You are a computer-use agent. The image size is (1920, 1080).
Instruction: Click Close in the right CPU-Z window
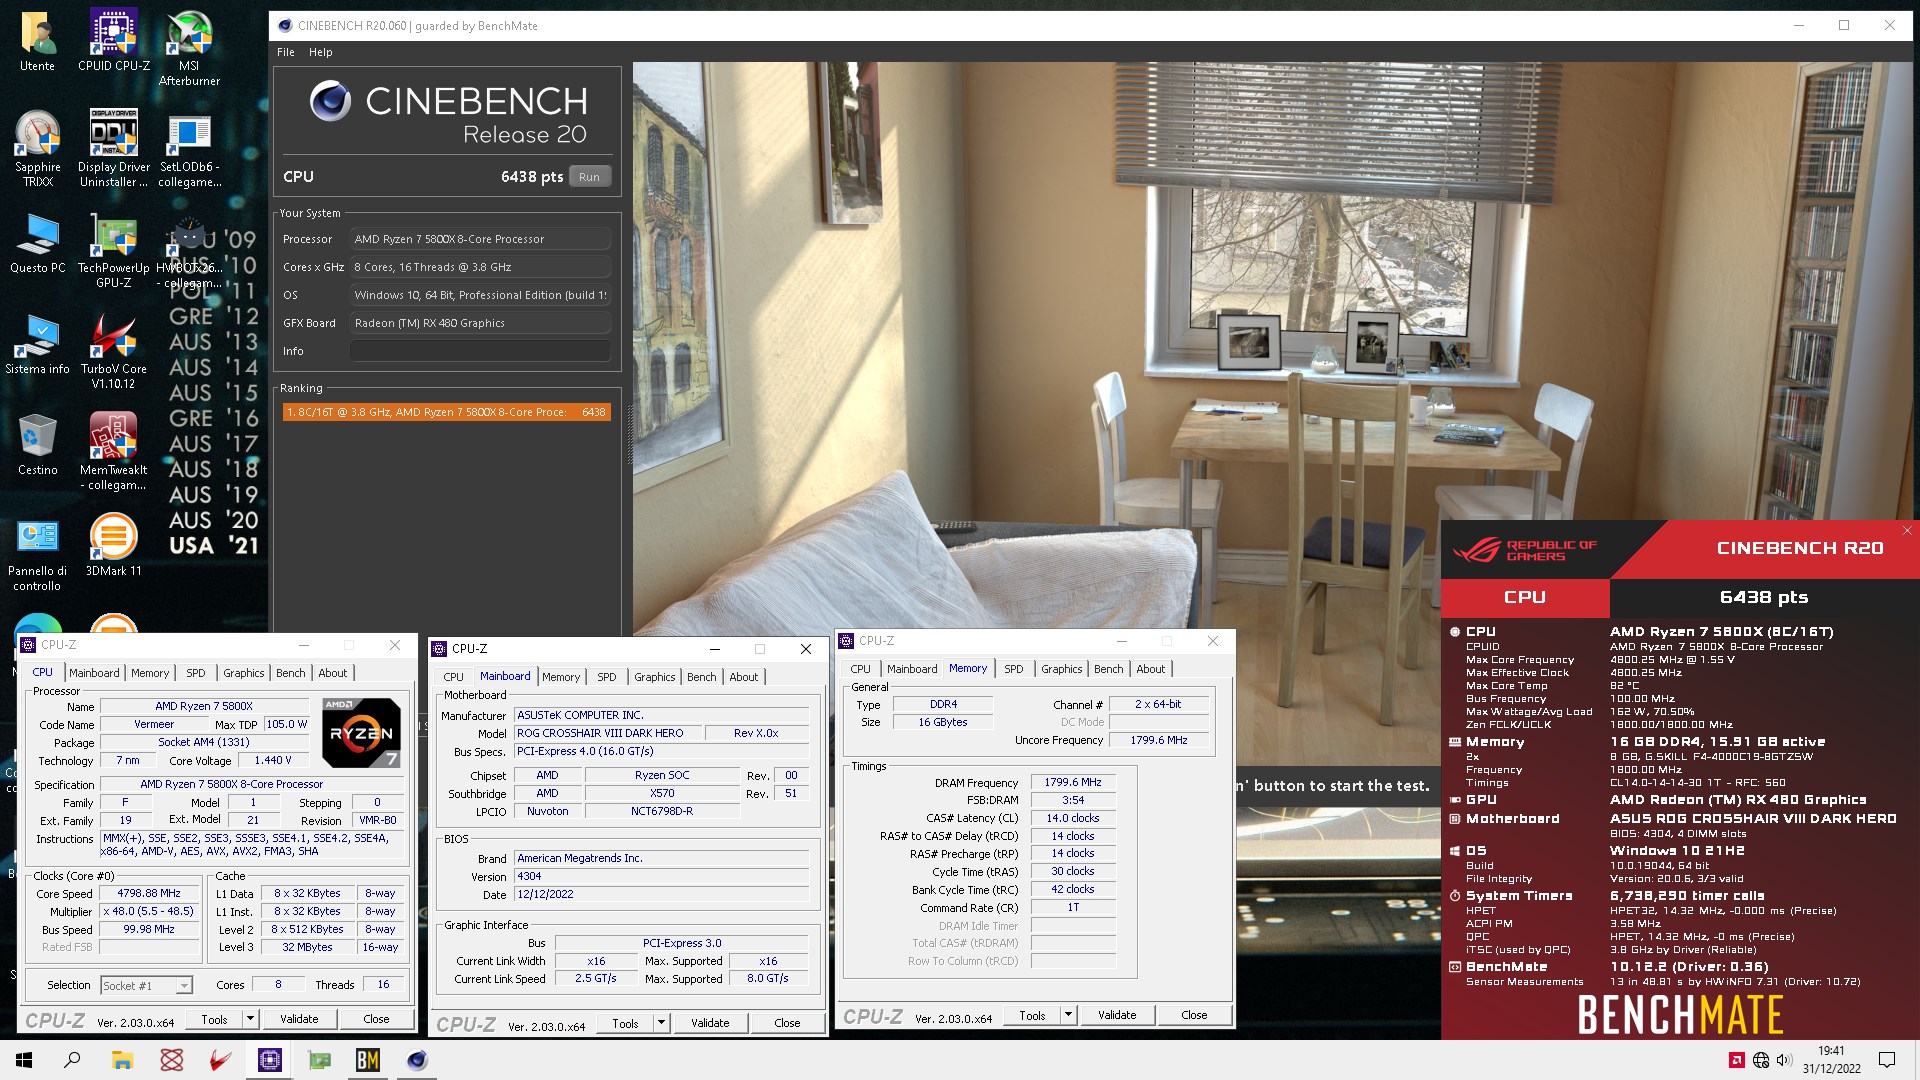coord(1194,1015)
